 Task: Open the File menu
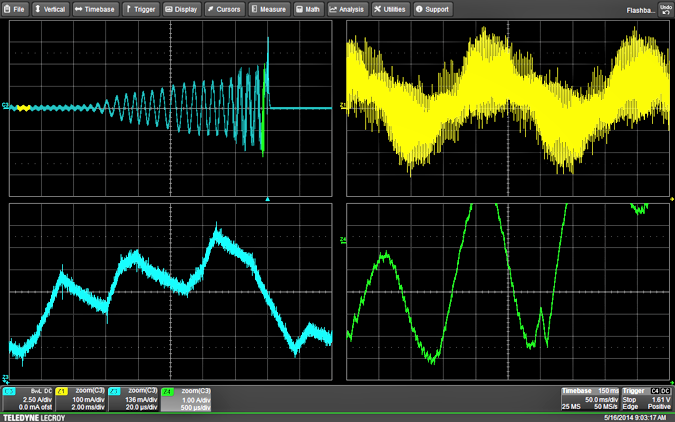coord(15,9)
